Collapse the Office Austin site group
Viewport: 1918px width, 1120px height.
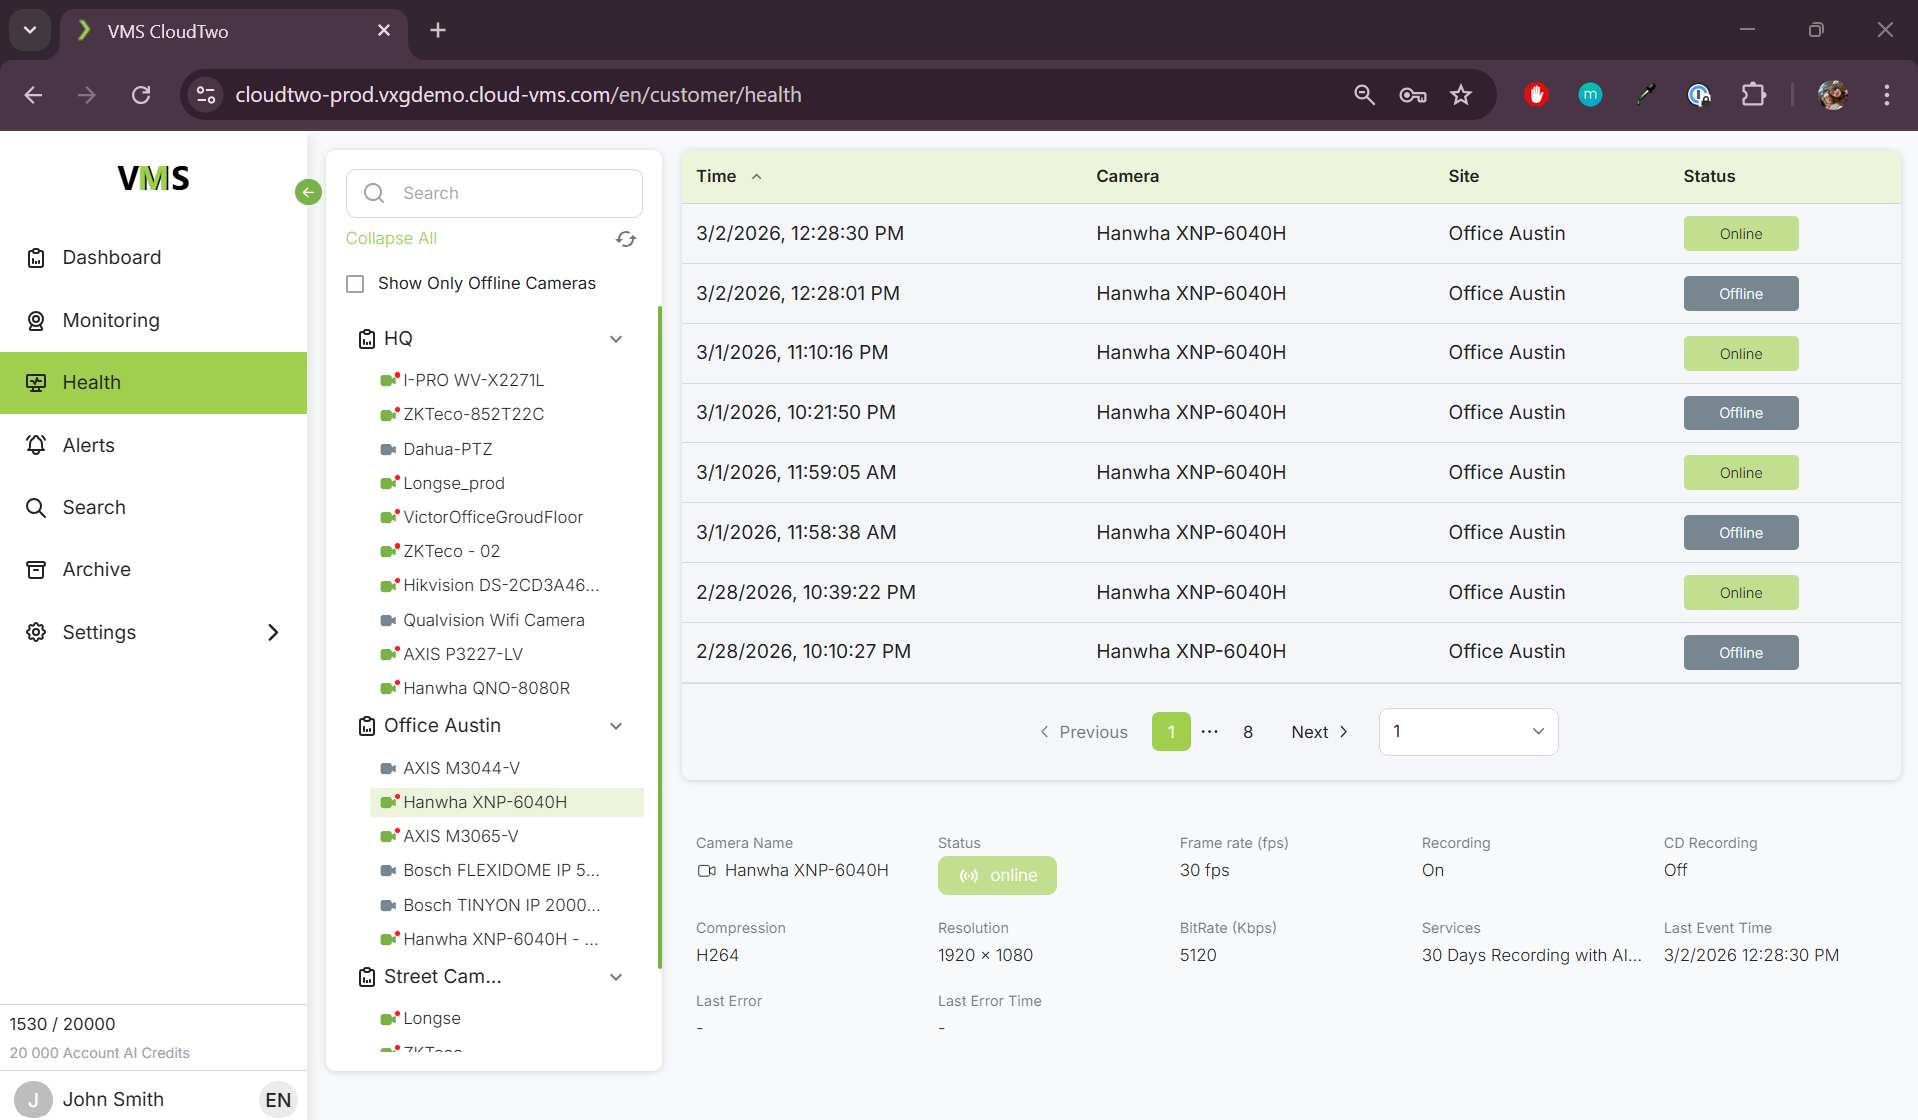(616, 726)
